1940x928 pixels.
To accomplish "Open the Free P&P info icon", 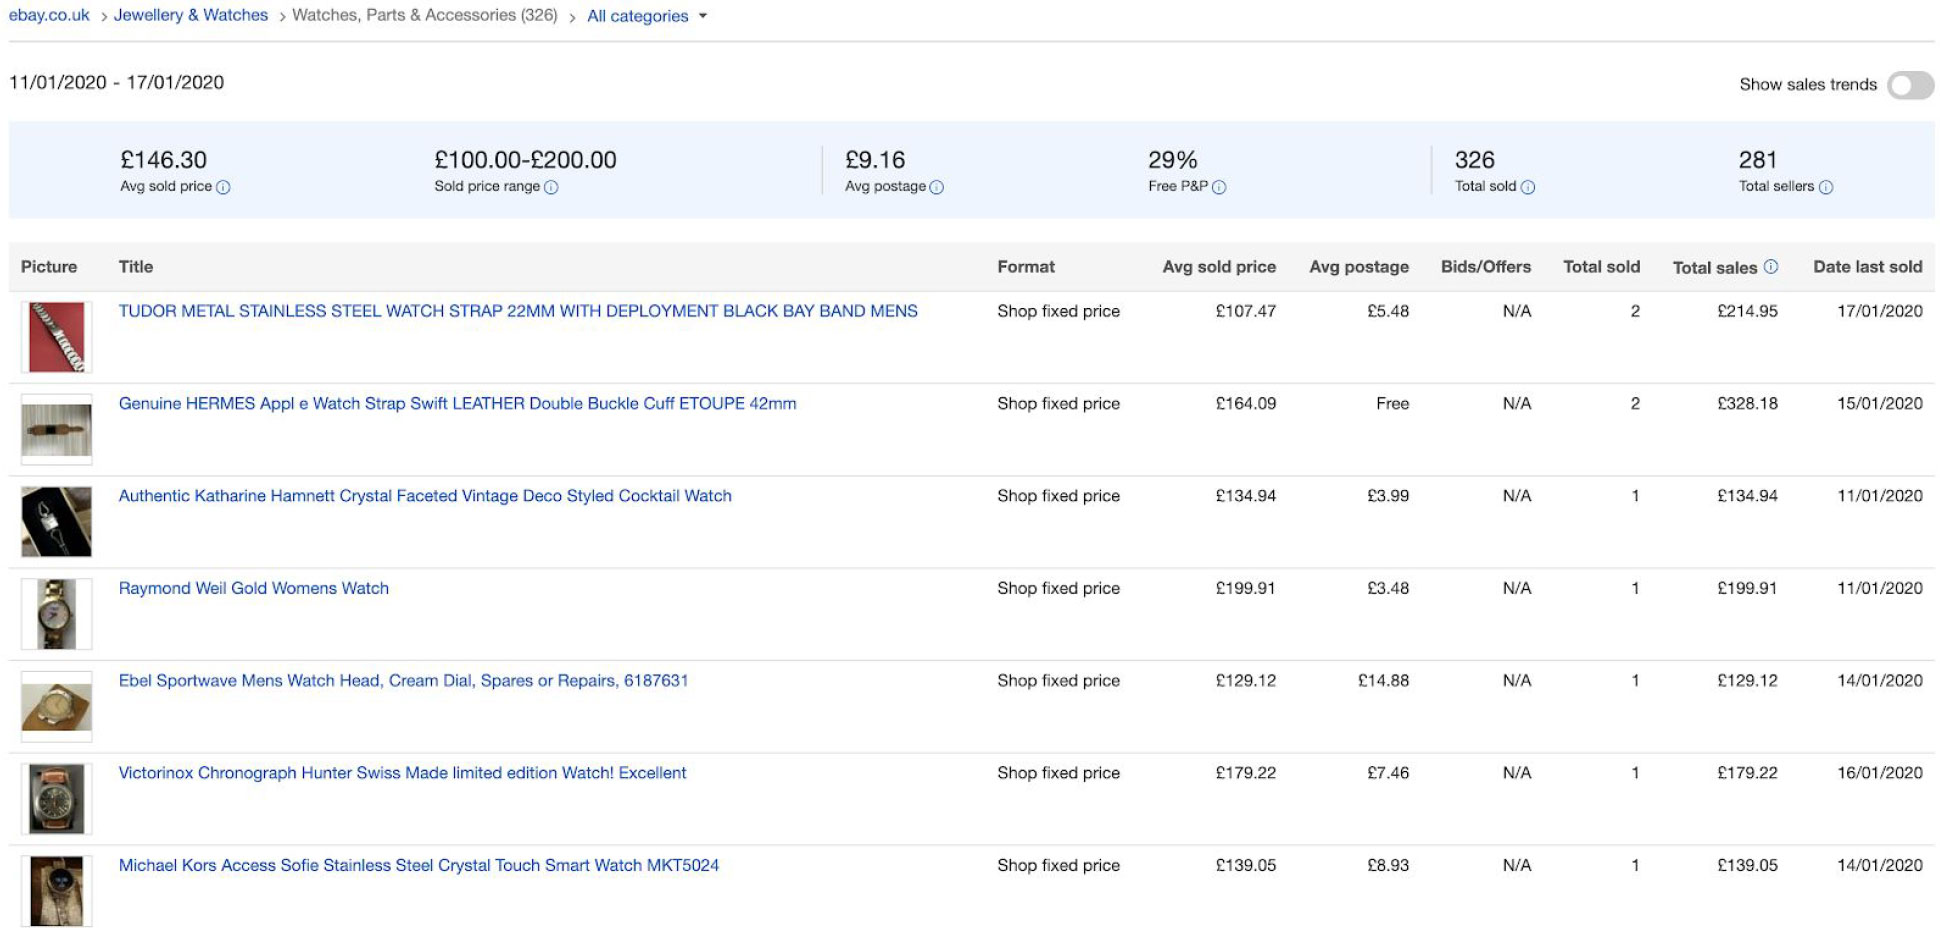I will [1219, 187].
